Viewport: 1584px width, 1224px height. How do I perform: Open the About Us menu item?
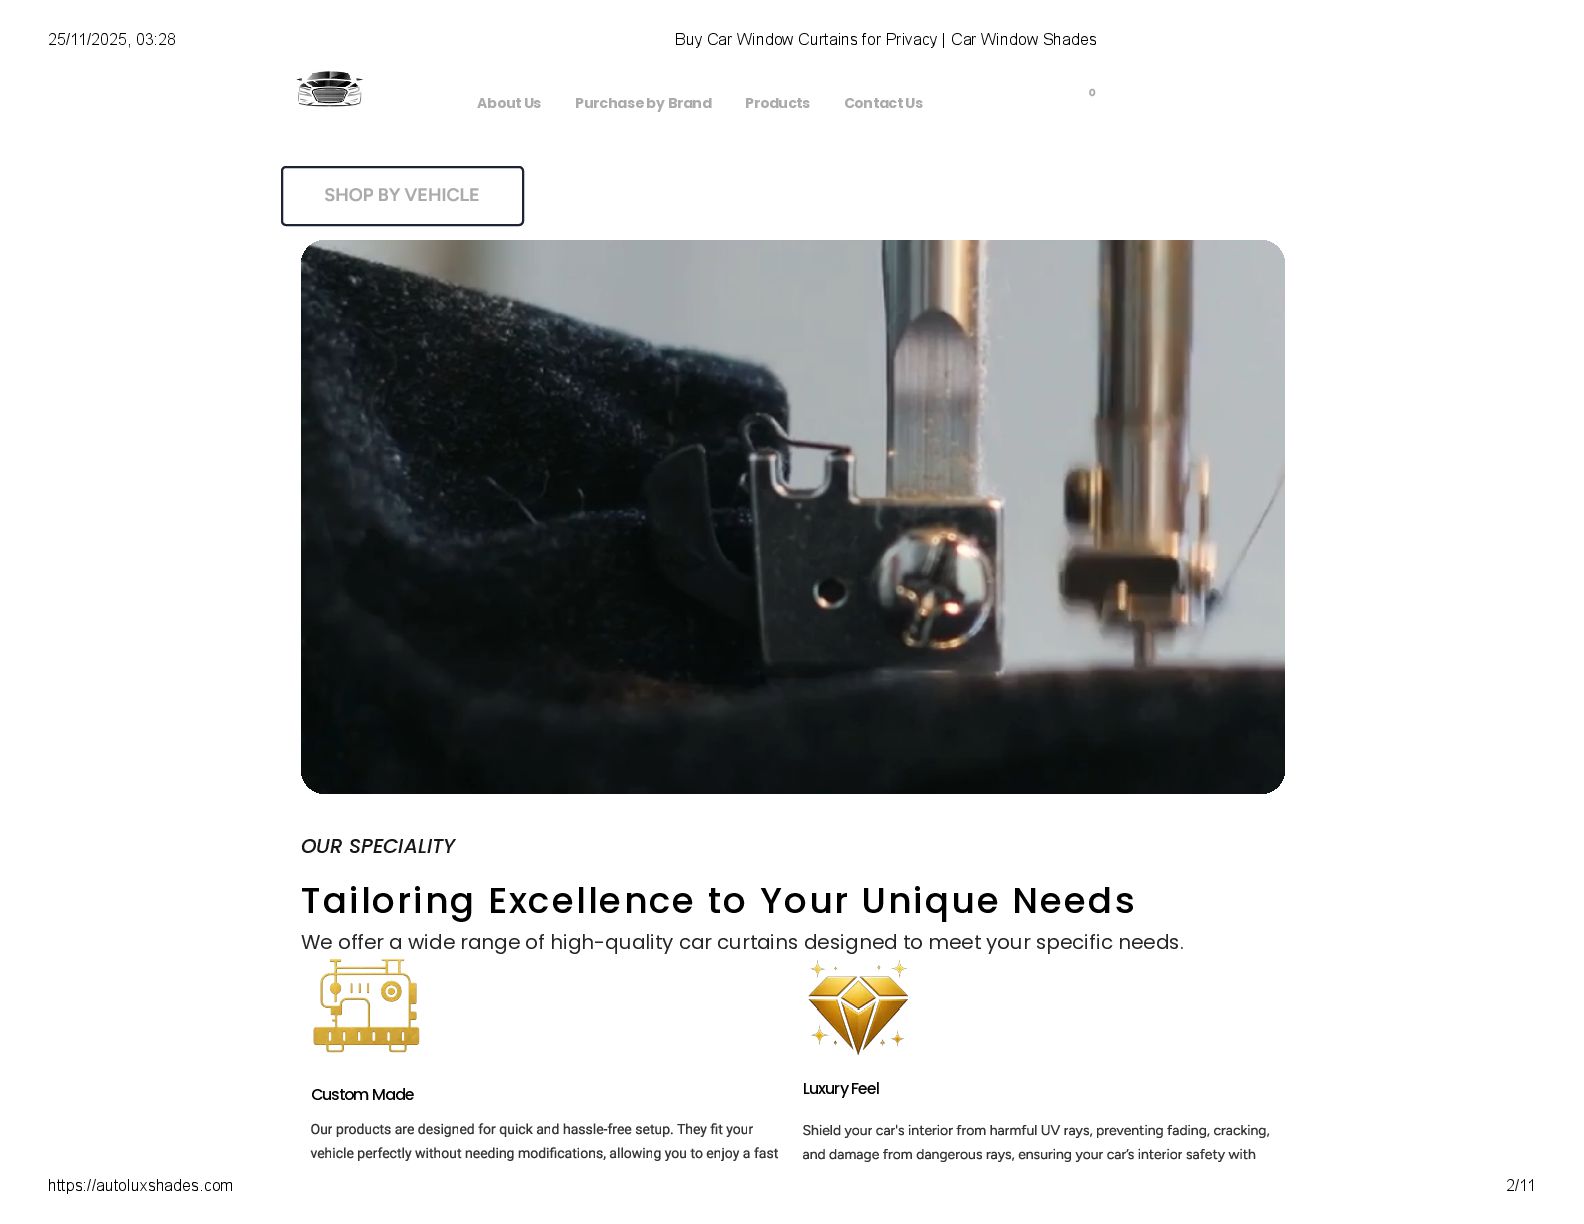[509, 103]
